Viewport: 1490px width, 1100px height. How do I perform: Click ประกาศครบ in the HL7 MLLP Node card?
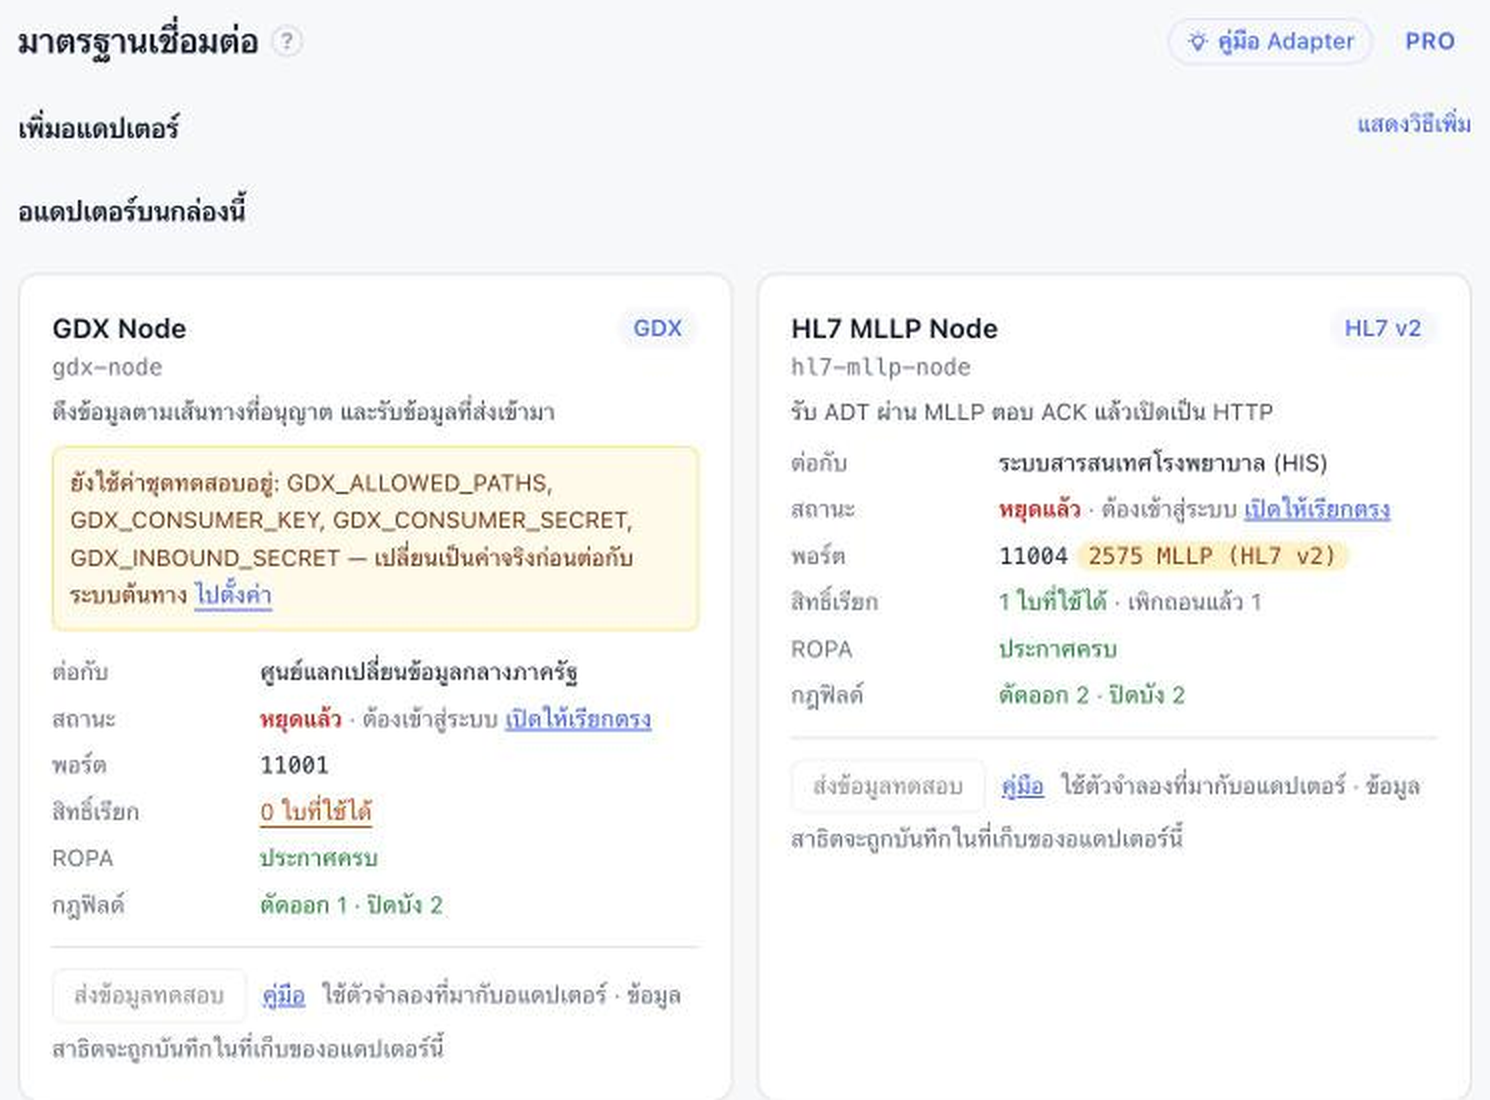pyautogui.click(x=1058, y=649)
